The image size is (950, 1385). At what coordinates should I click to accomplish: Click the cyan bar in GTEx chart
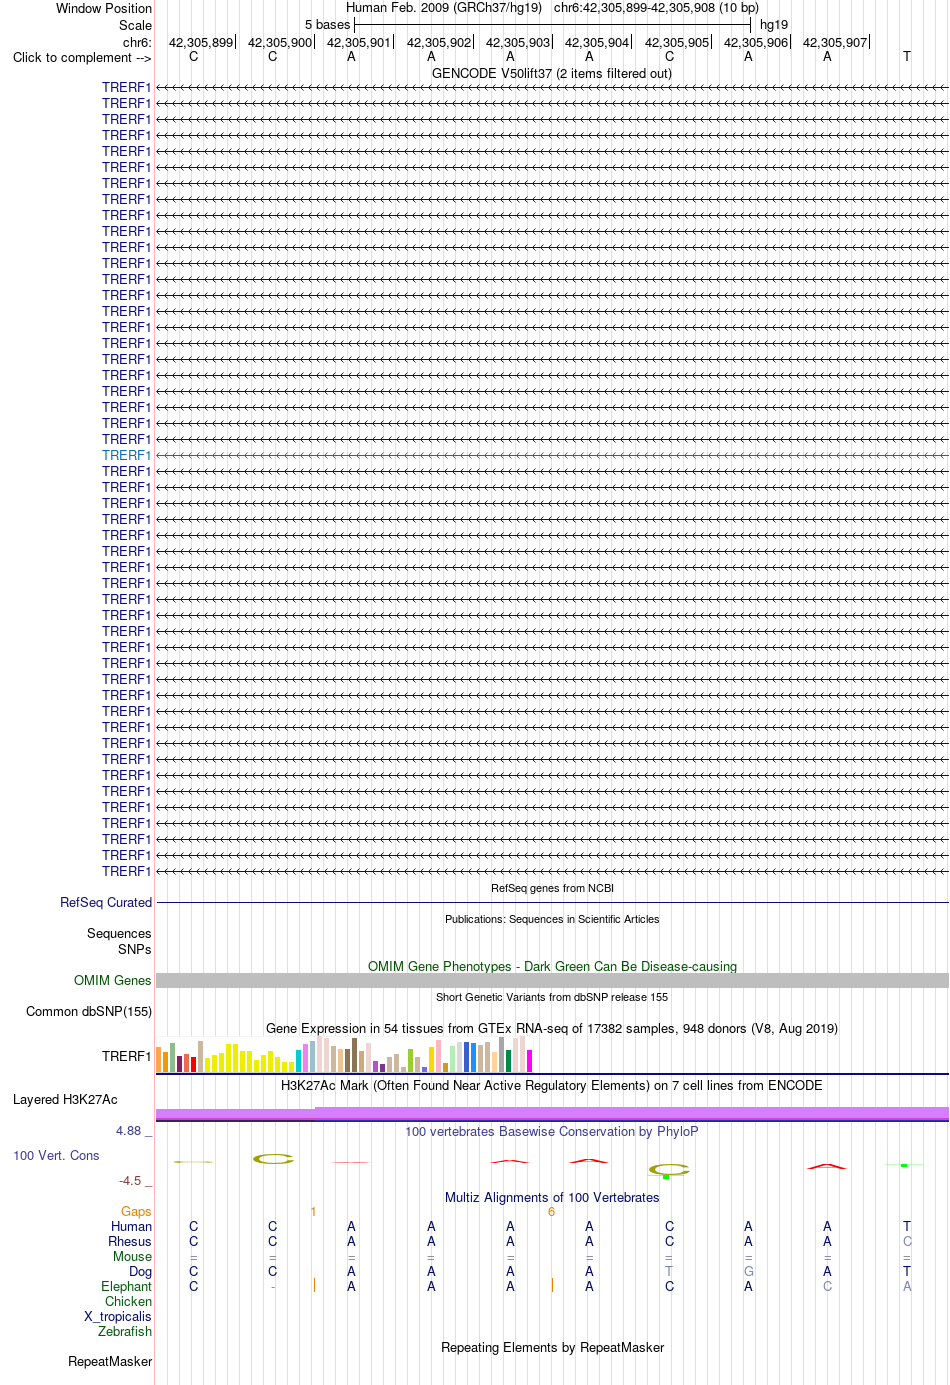coord(298,1061)
